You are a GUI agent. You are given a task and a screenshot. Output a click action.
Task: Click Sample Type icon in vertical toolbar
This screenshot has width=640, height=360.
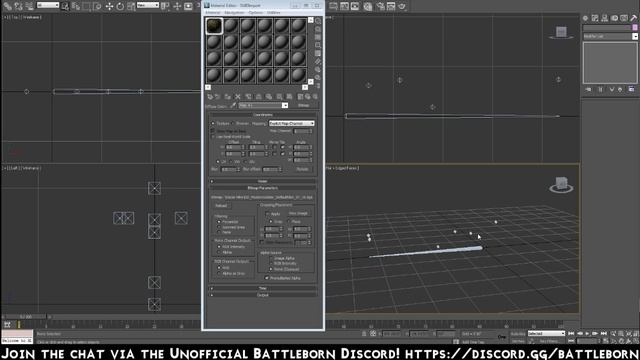click(318, 21)
